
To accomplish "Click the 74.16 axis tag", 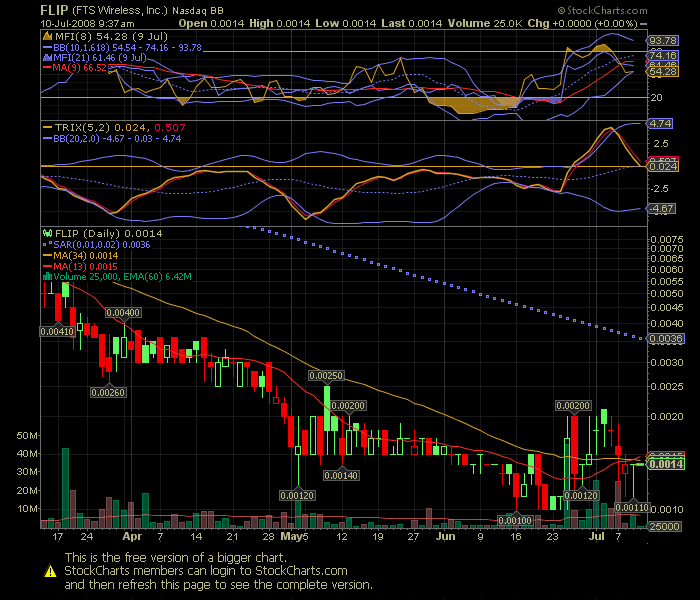I will [662, 55].
